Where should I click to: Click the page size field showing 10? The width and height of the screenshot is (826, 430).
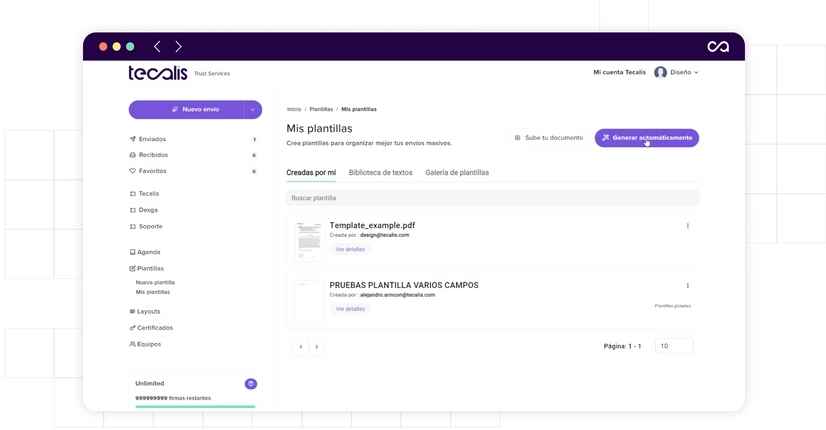pyautogui.click(x=674, y=346)
